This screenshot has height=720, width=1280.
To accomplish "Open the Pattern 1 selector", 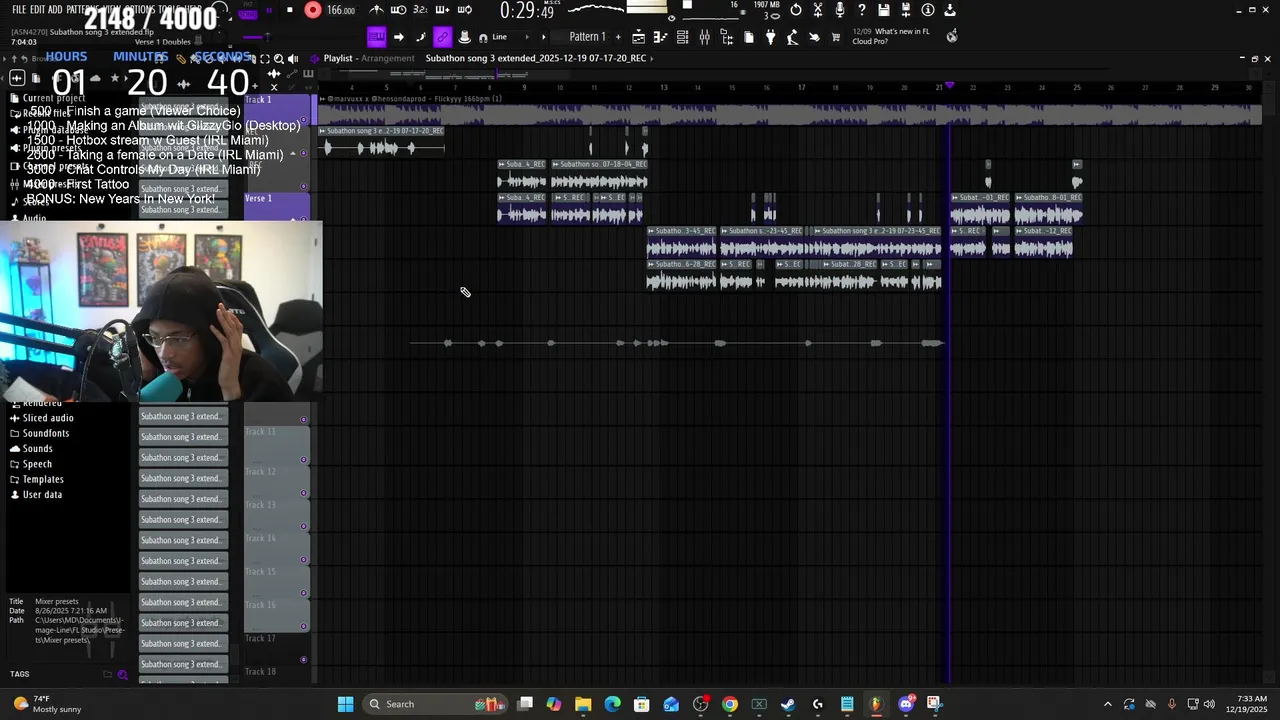I will click(587, 37).
